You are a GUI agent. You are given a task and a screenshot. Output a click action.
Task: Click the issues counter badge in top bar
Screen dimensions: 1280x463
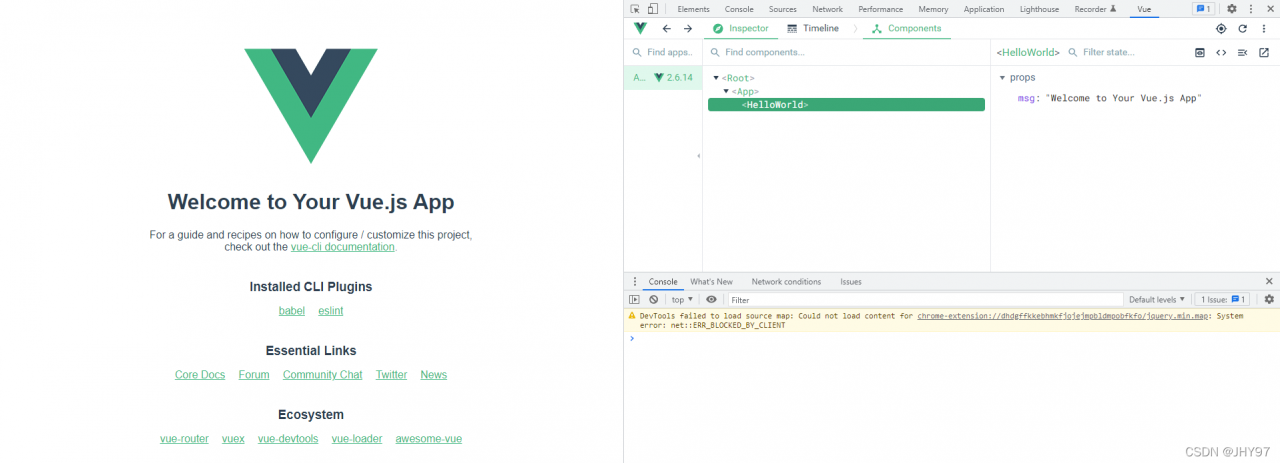[x=1203, y=9]
